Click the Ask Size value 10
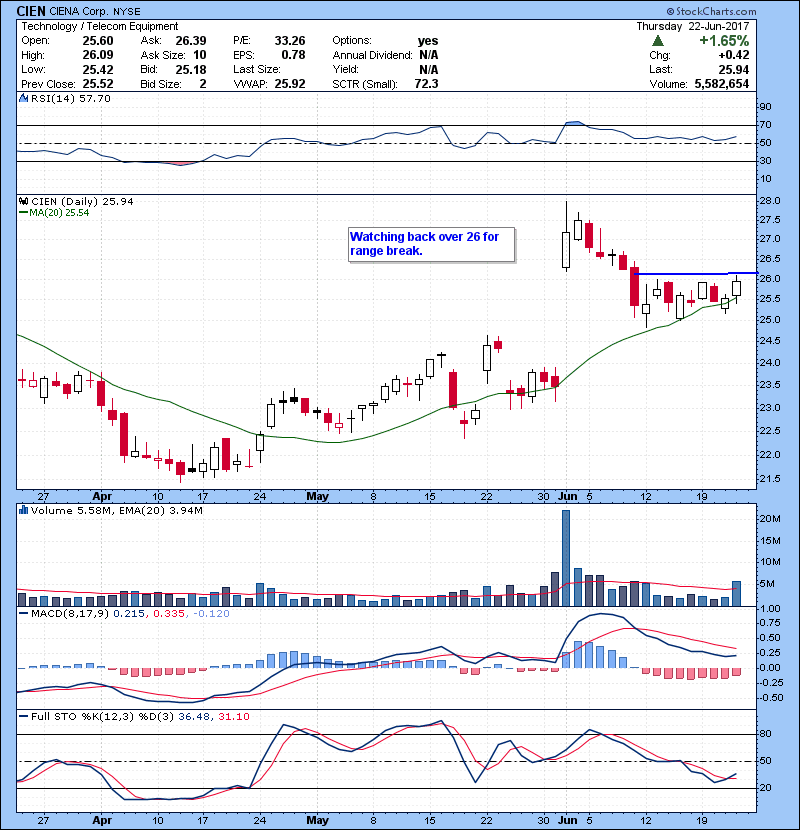The image size is (800, 830). coord(200,55)
